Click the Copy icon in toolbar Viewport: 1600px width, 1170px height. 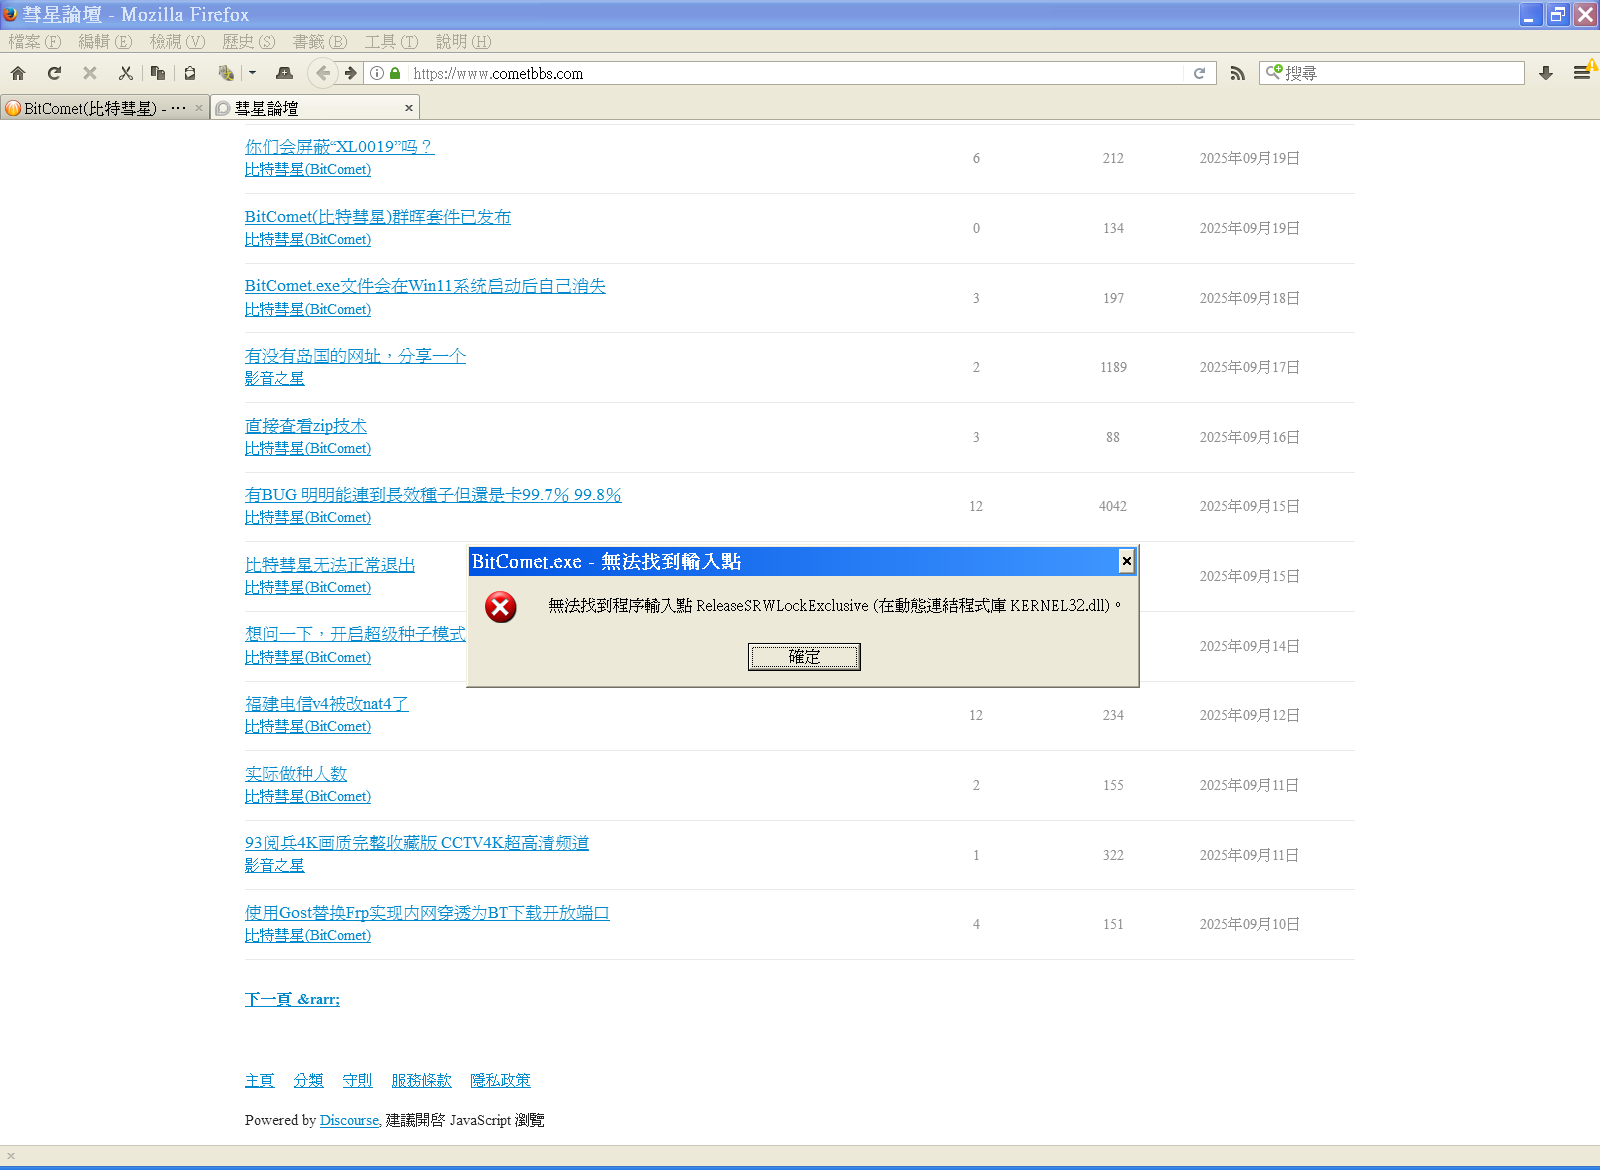coord(157,73)
